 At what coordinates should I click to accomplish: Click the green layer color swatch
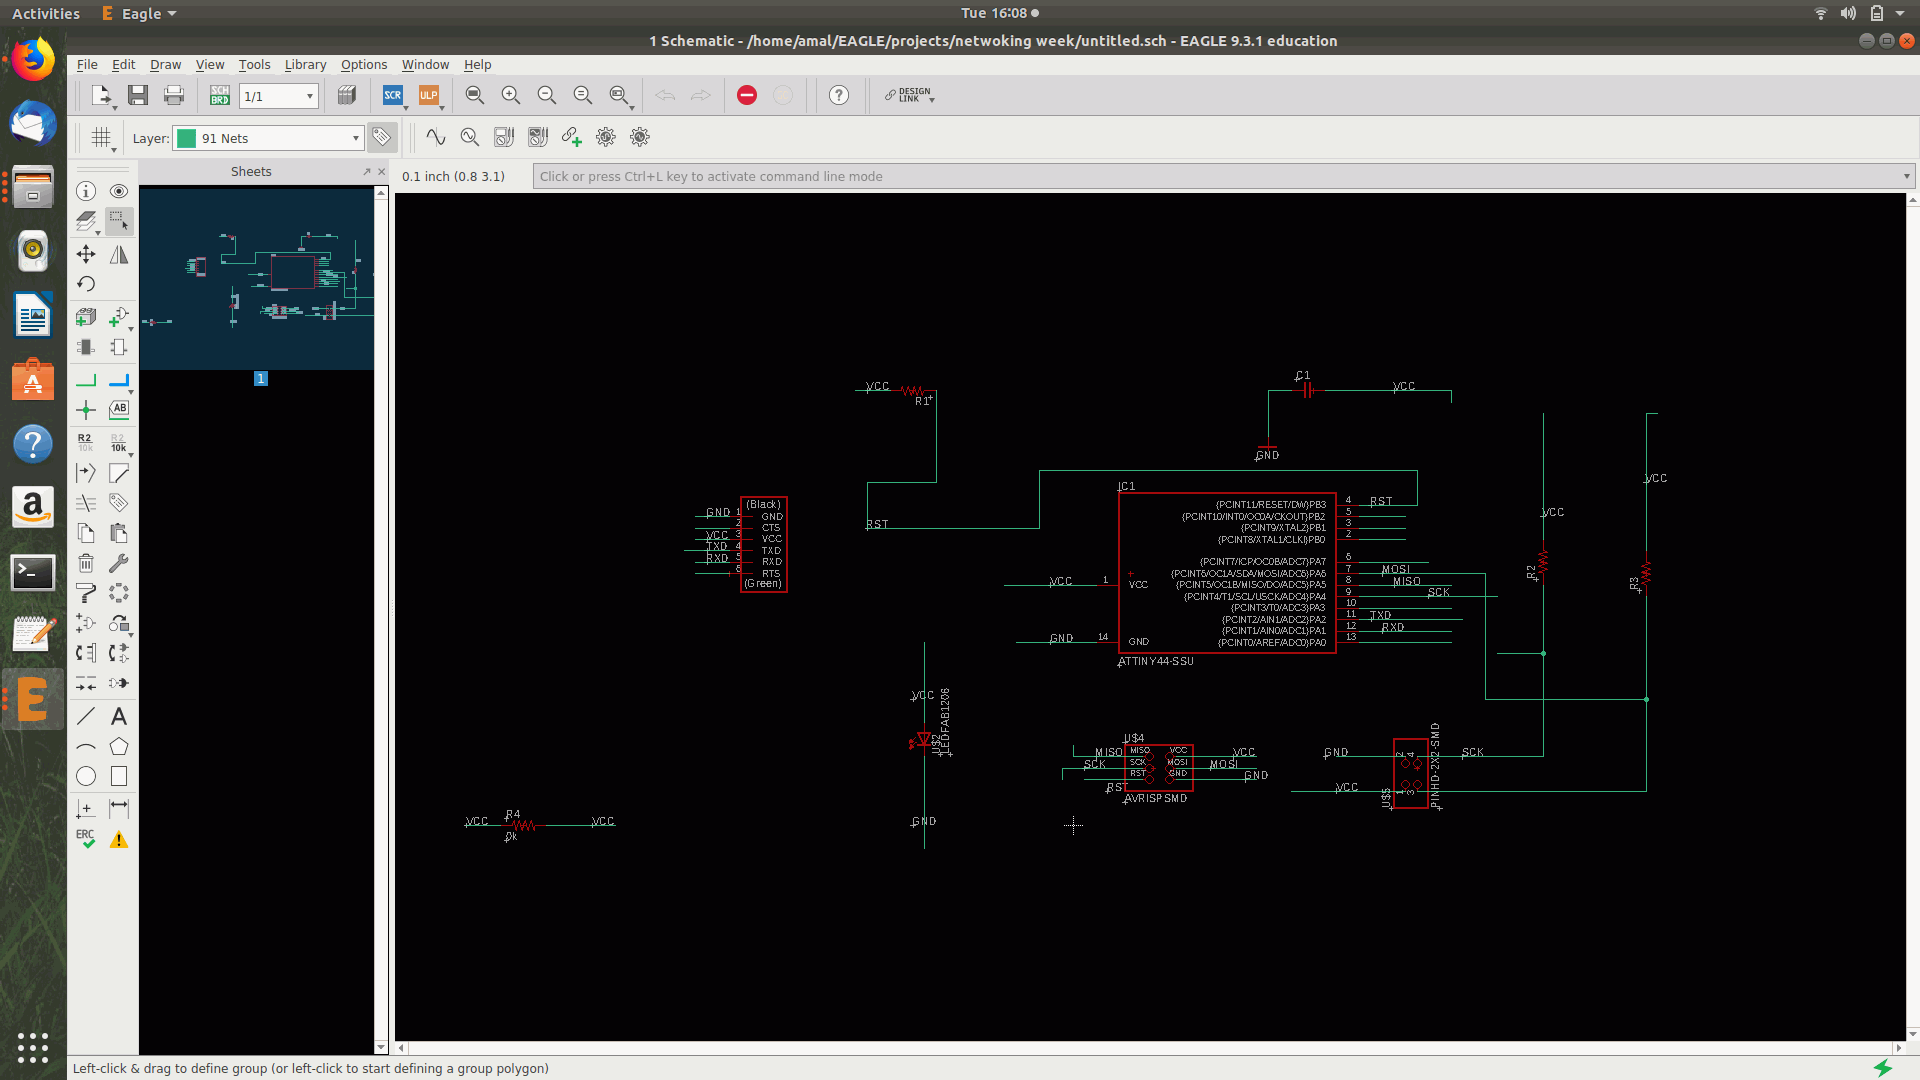(x=186, y=138)
